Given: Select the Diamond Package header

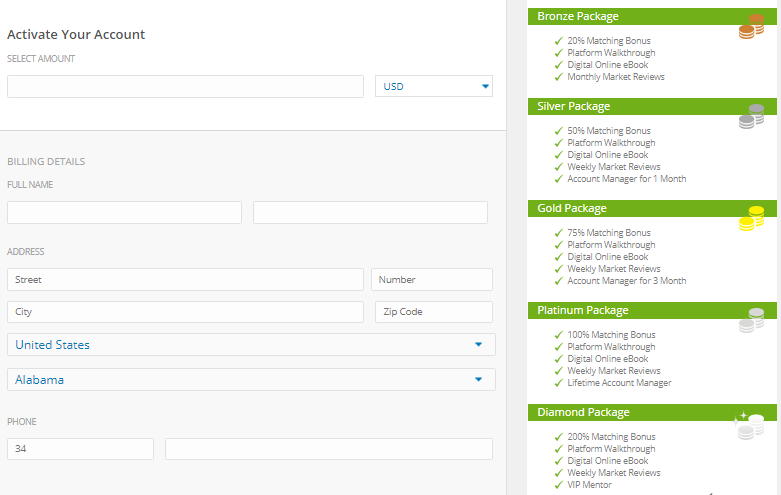Looking at the screenshot, I should 652,412.
